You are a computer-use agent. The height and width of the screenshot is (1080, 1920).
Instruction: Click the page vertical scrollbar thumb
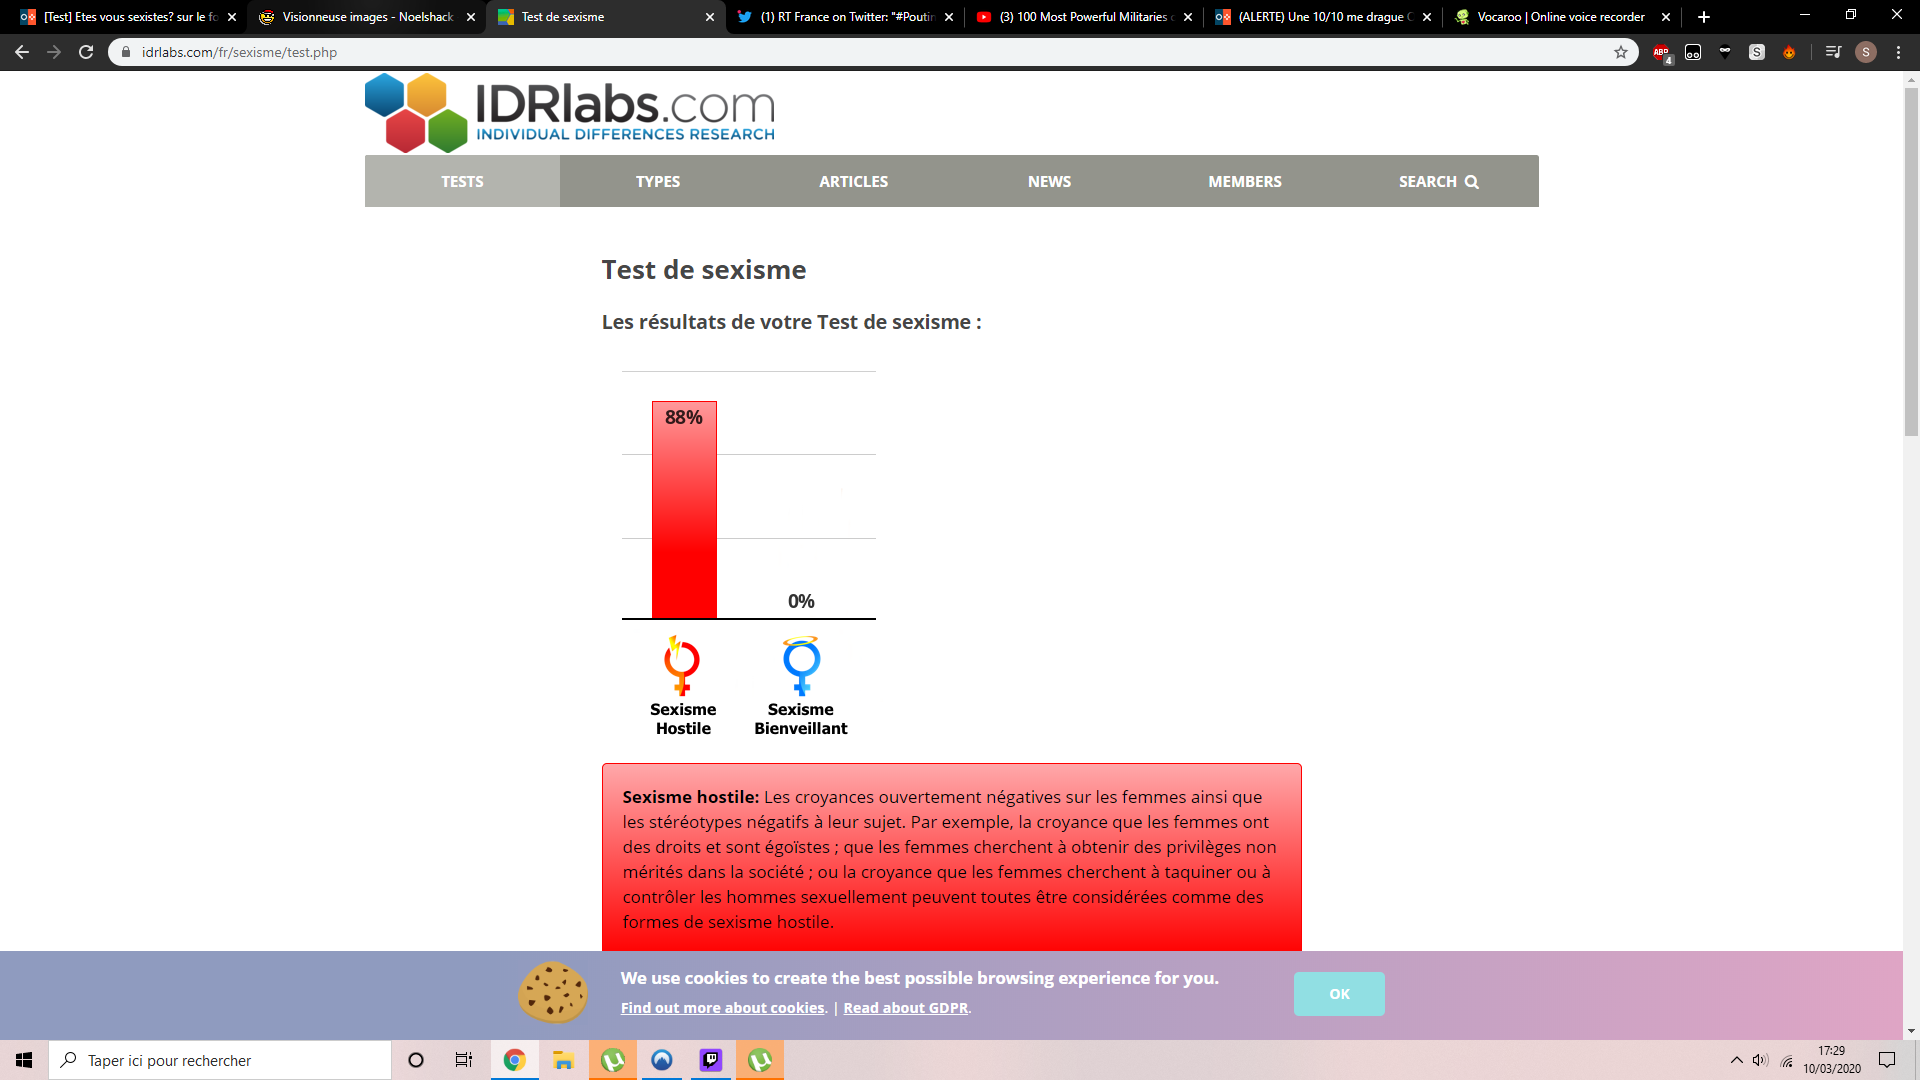1911,260
